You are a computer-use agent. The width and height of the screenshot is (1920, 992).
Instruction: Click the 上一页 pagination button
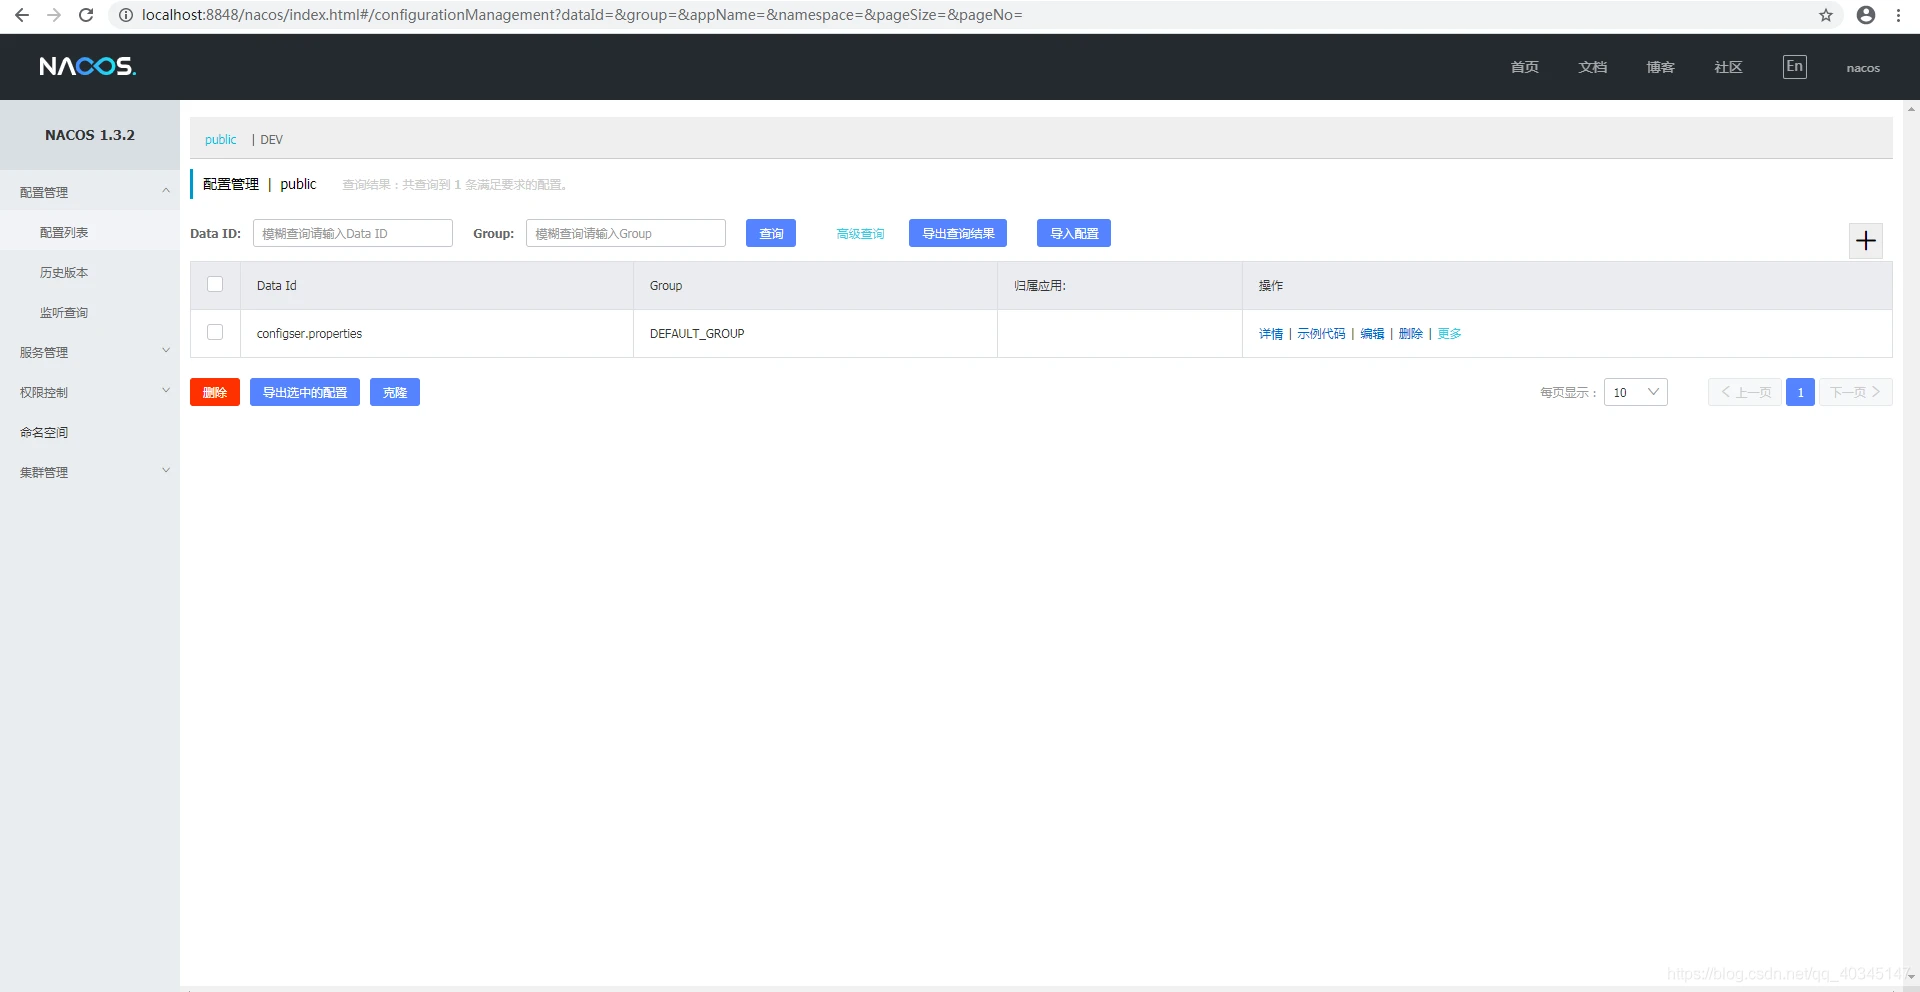pyautogui.click(x=1745, y=392)
